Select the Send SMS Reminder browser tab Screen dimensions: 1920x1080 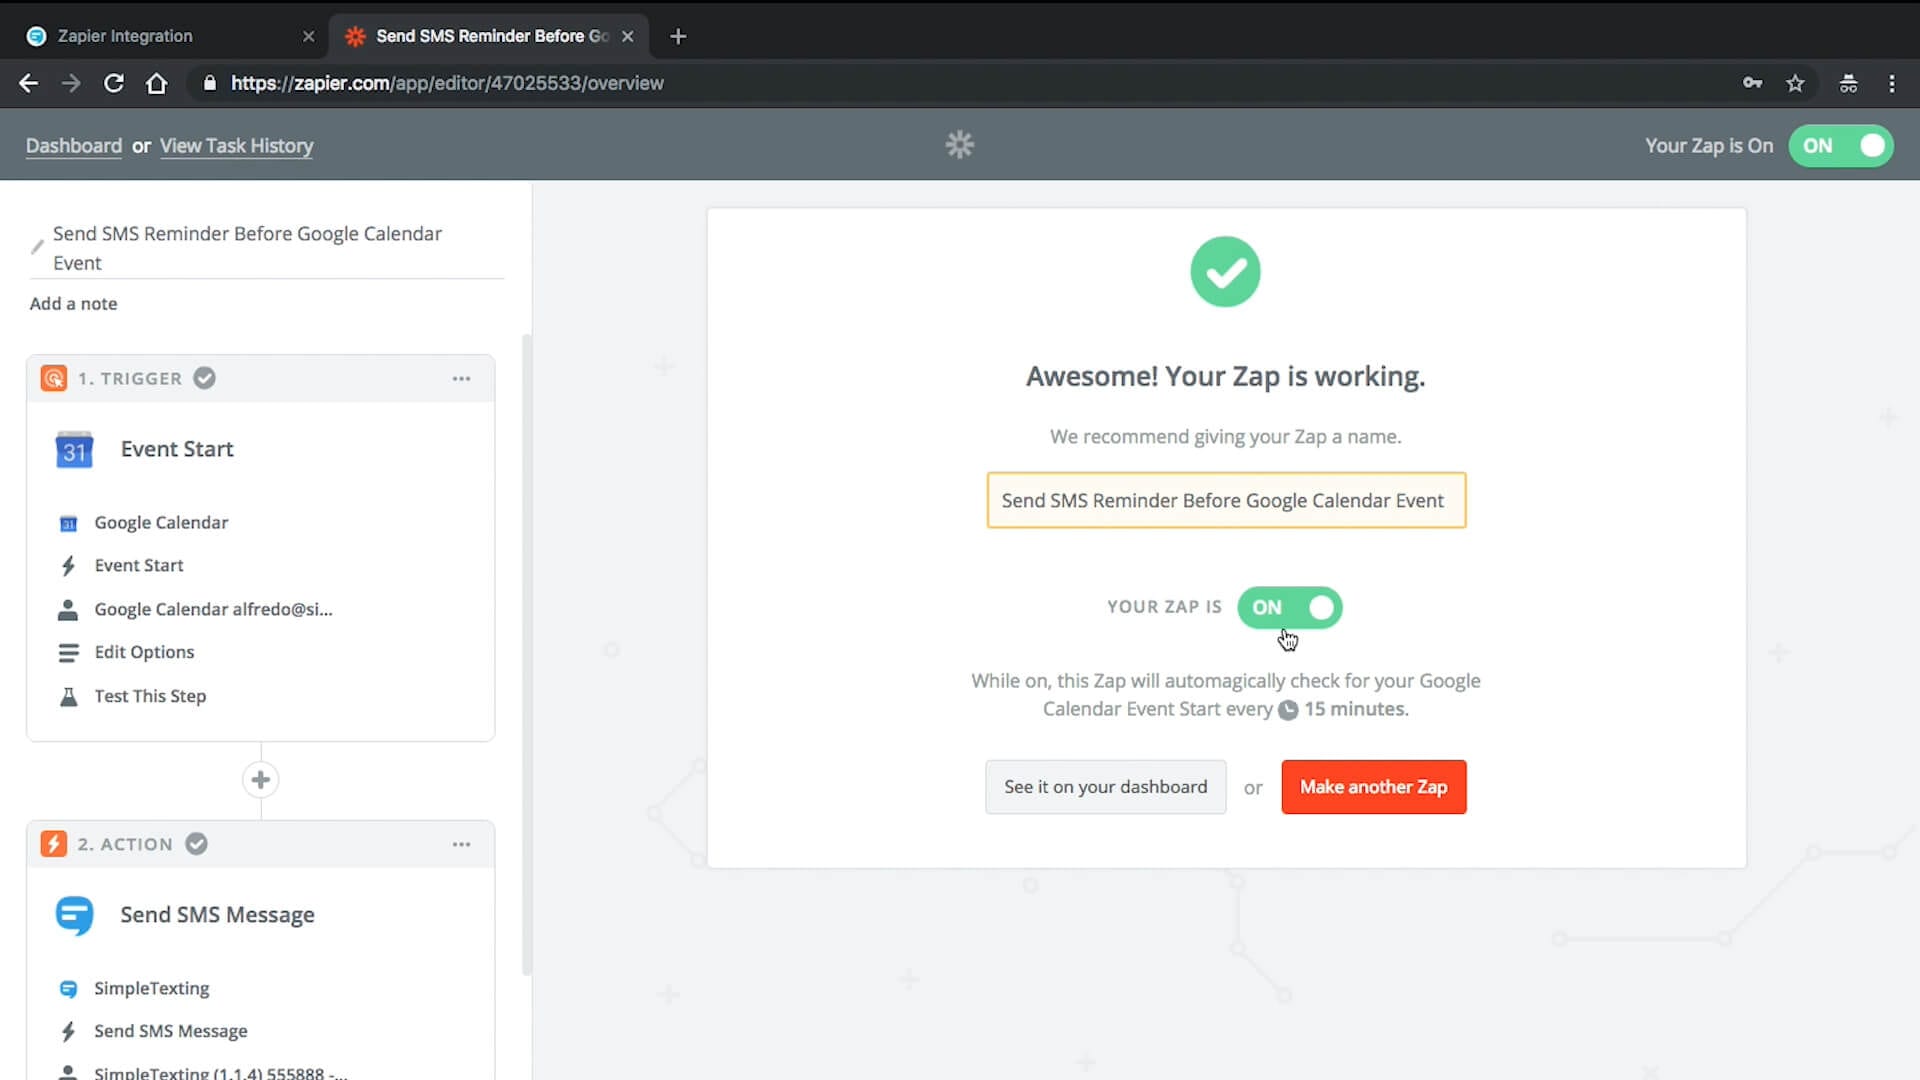coord(490,36)
